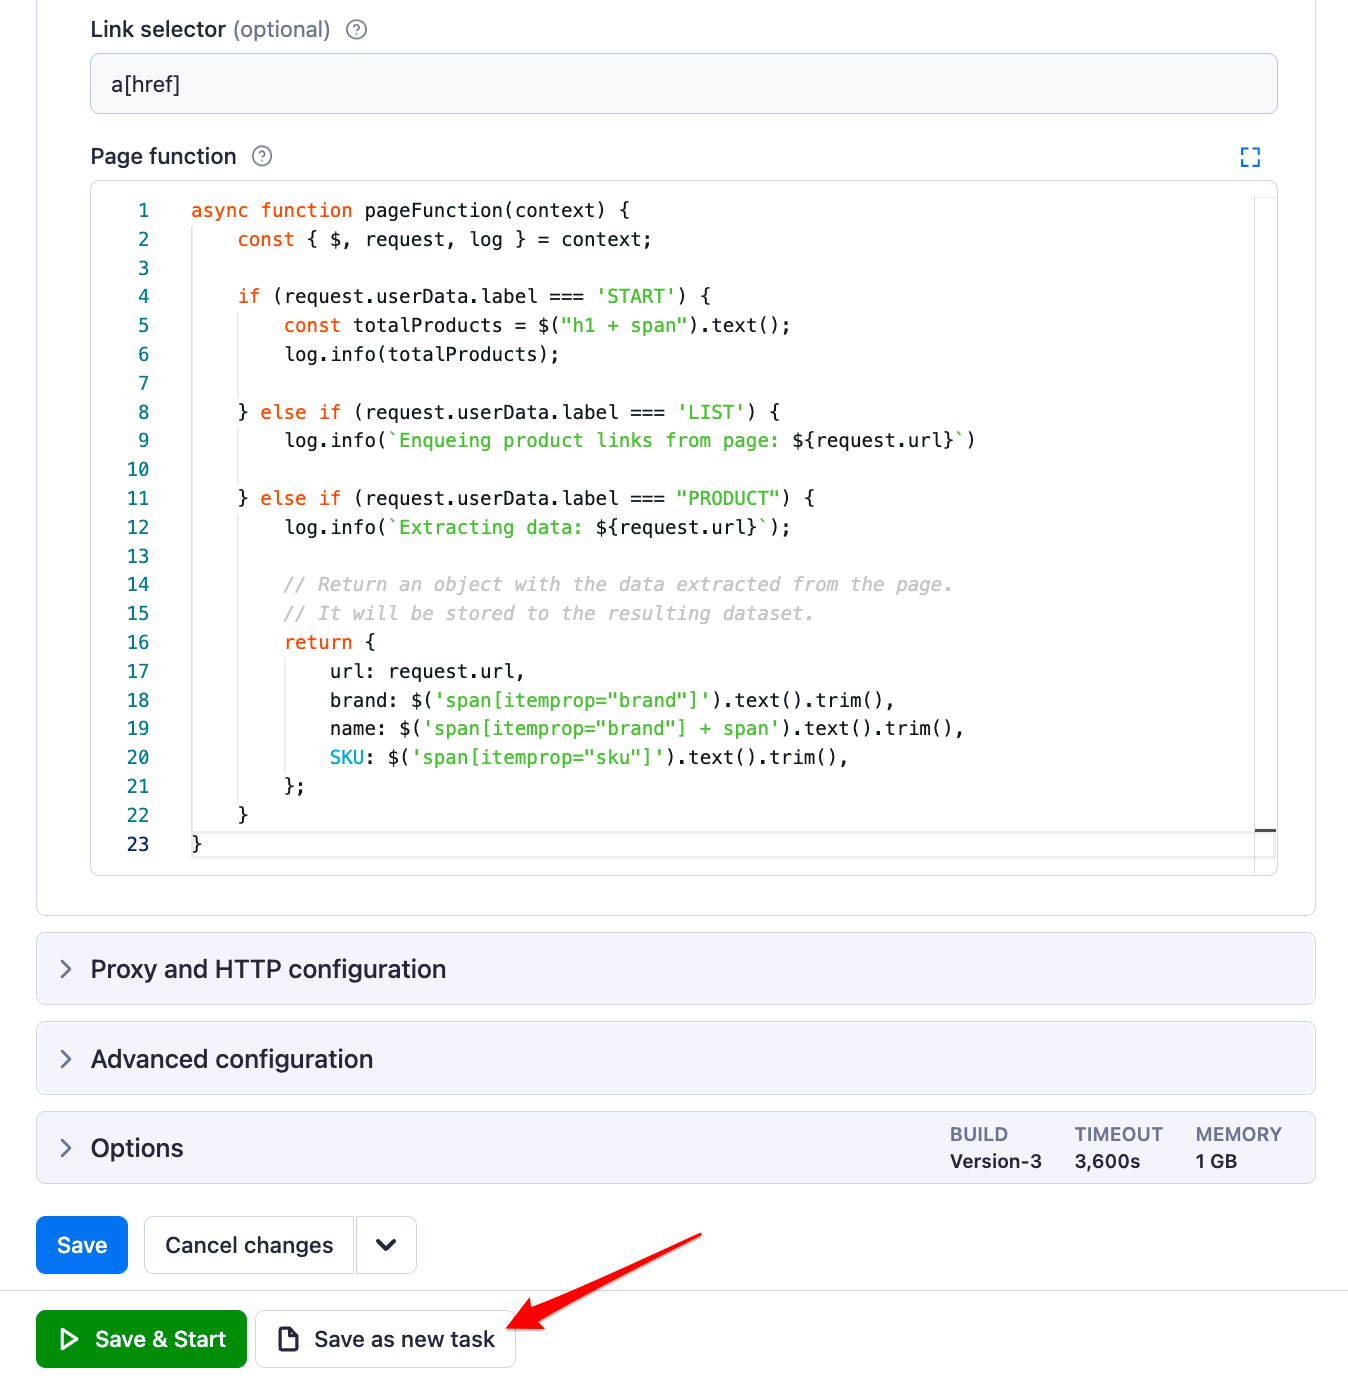Click the play icon on Save & Start
This screenshot has width=1348, height=1386.
[69, 1339]
